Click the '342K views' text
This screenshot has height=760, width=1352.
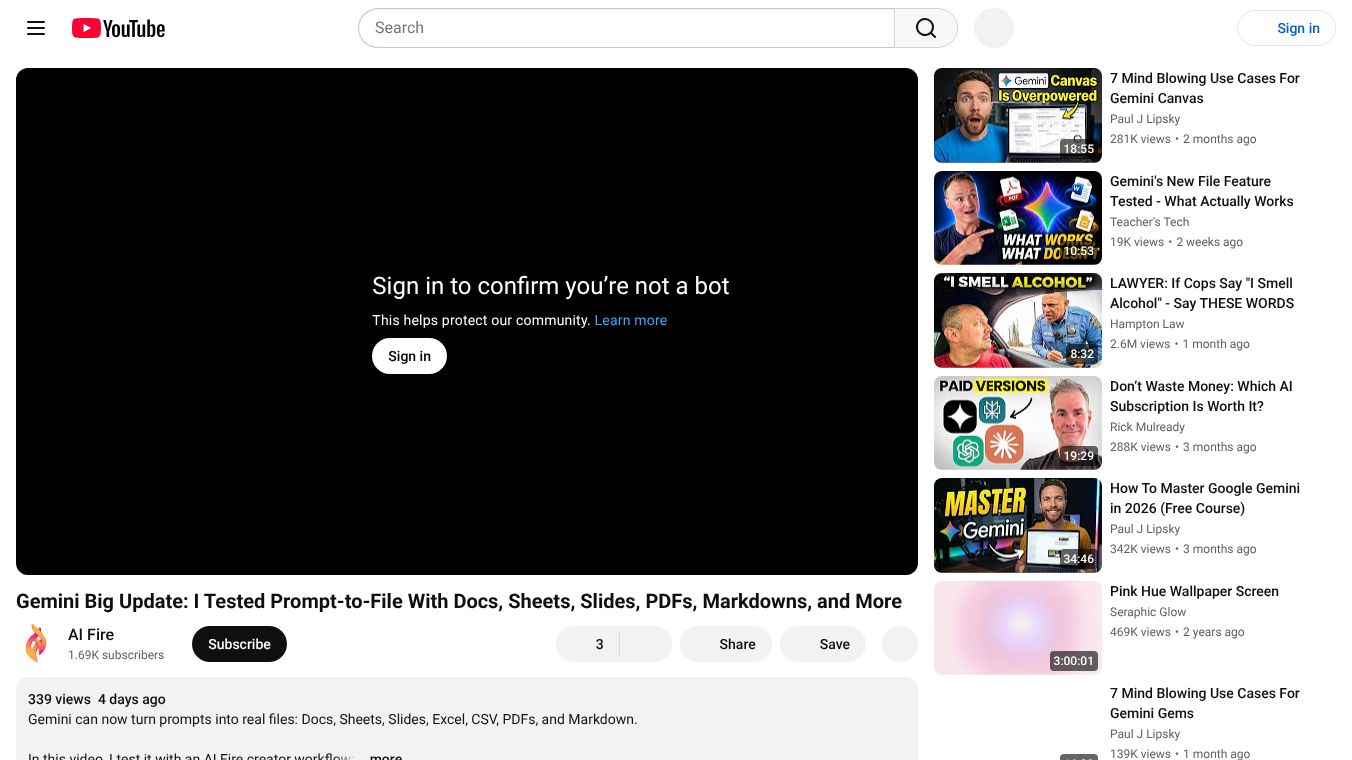tap(1140, 549)
